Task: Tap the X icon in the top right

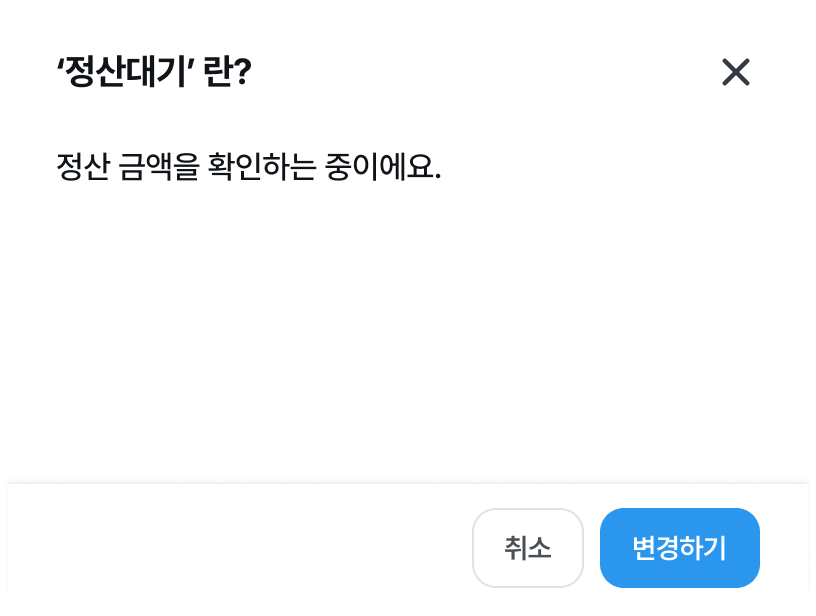Action: click(x=735, y=72)
